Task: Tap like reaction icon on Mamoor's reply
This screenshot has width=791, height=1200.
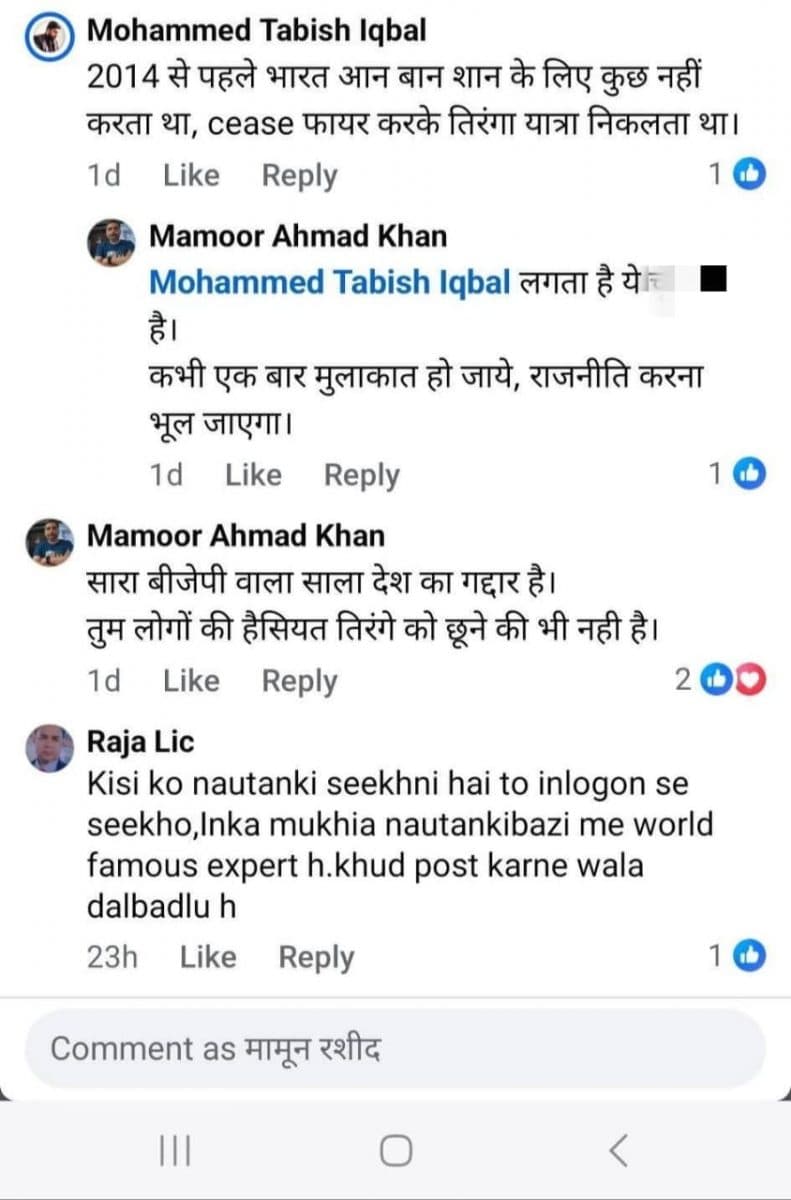Action: (750, 475)
